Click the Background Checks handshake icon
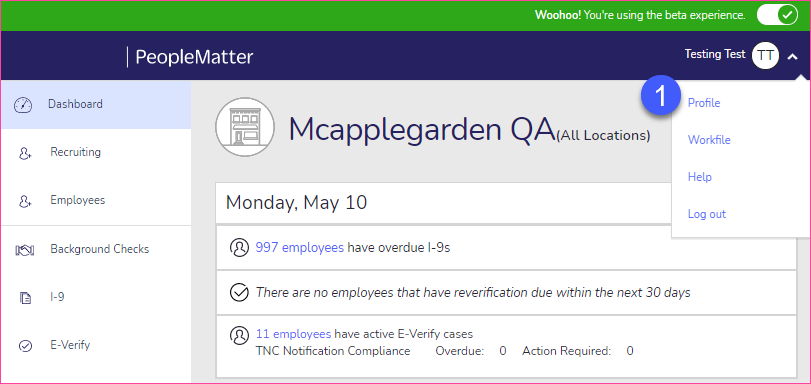The image size is (811, 384). click(x=25, y=250)
